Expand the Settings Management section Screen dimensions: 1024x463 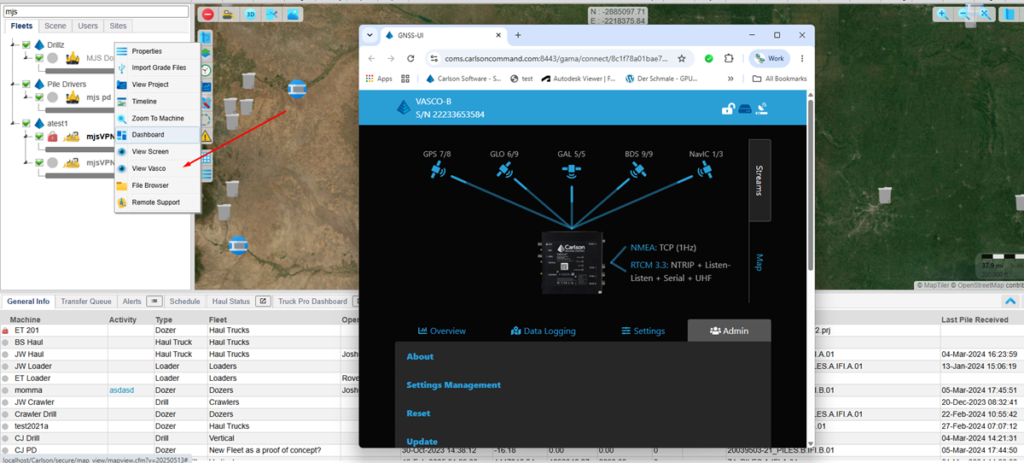pos(453,385)
